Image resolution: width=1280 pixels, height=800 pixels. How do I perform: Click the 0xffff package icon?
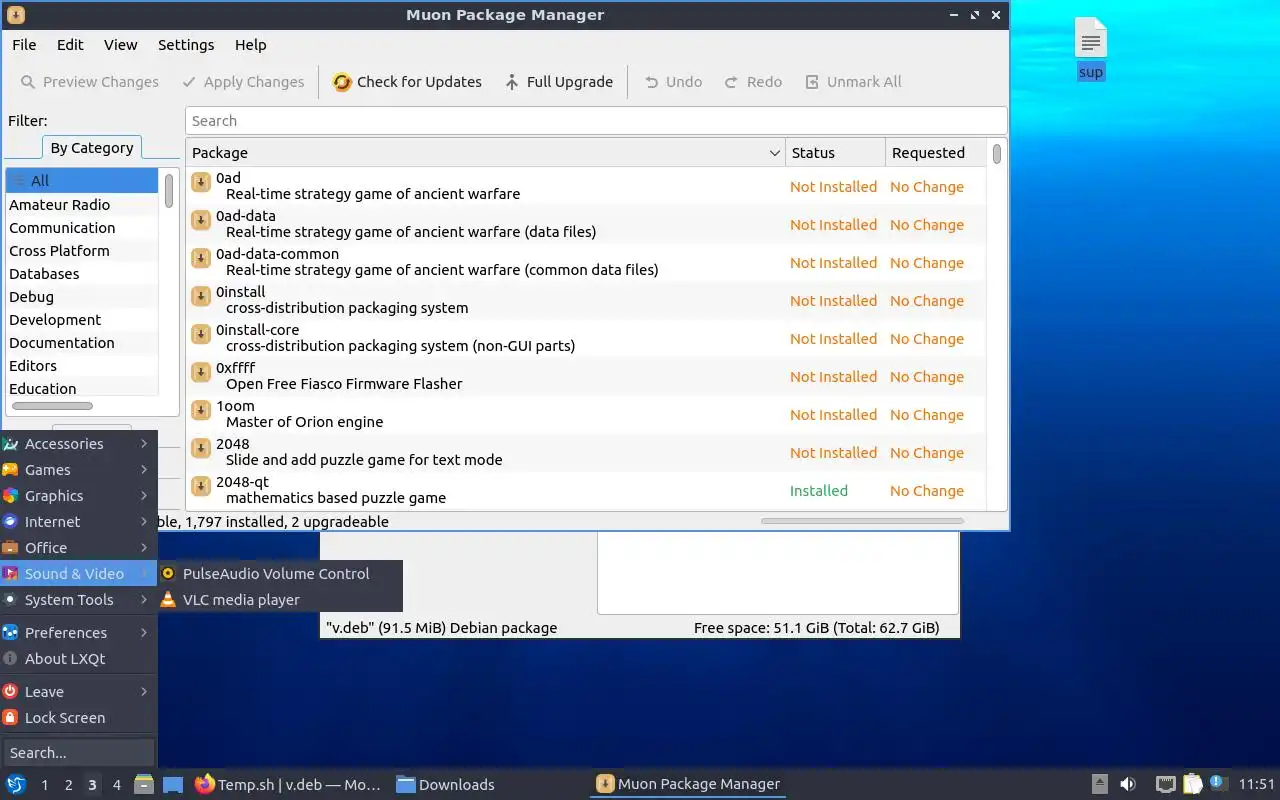click(x=200, y=371)
